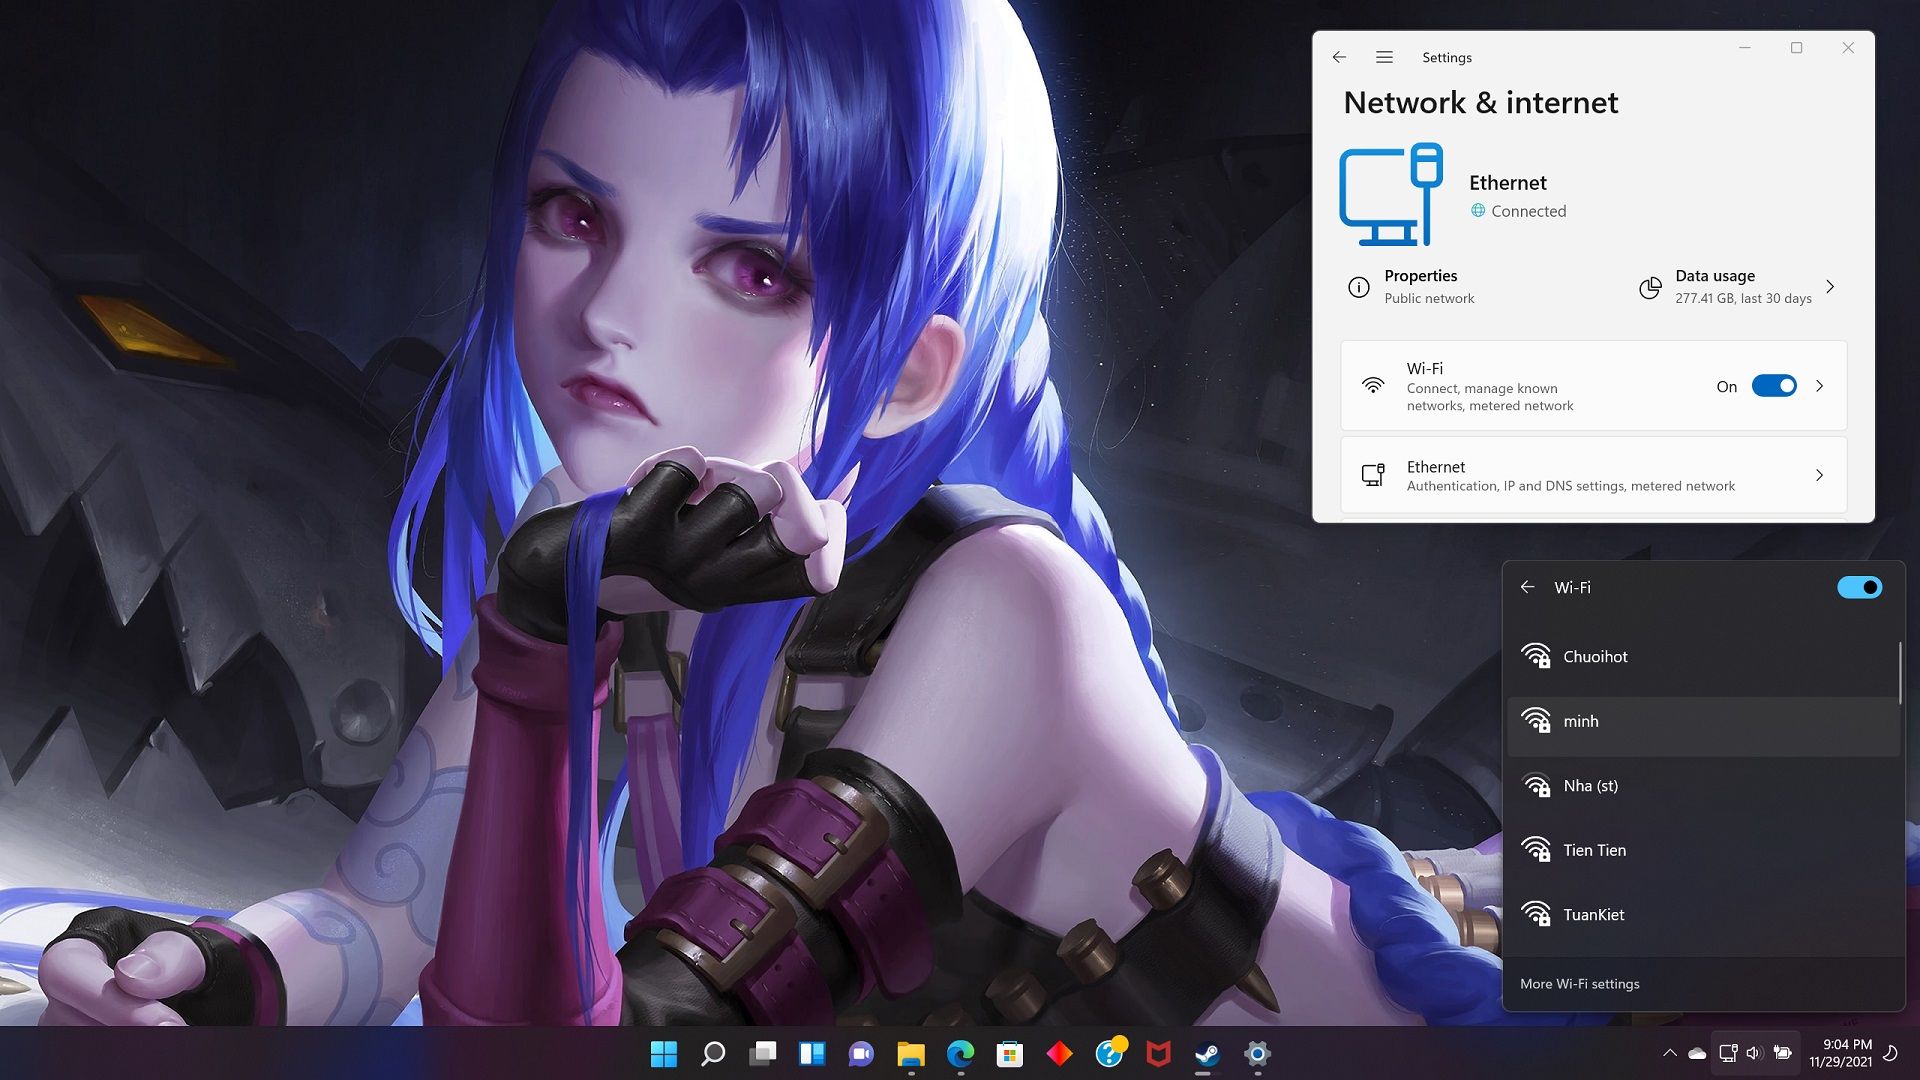Select the Tien Tien Wi-Fi network
The width and height of the screenshot is (1920, 1080).
pos(1703,851)
